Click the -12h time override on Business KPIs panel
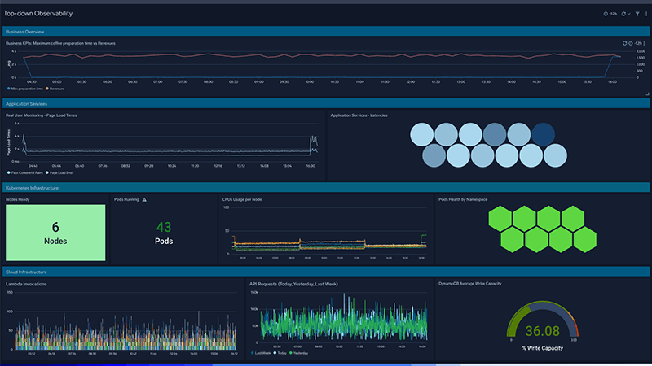 638,43
